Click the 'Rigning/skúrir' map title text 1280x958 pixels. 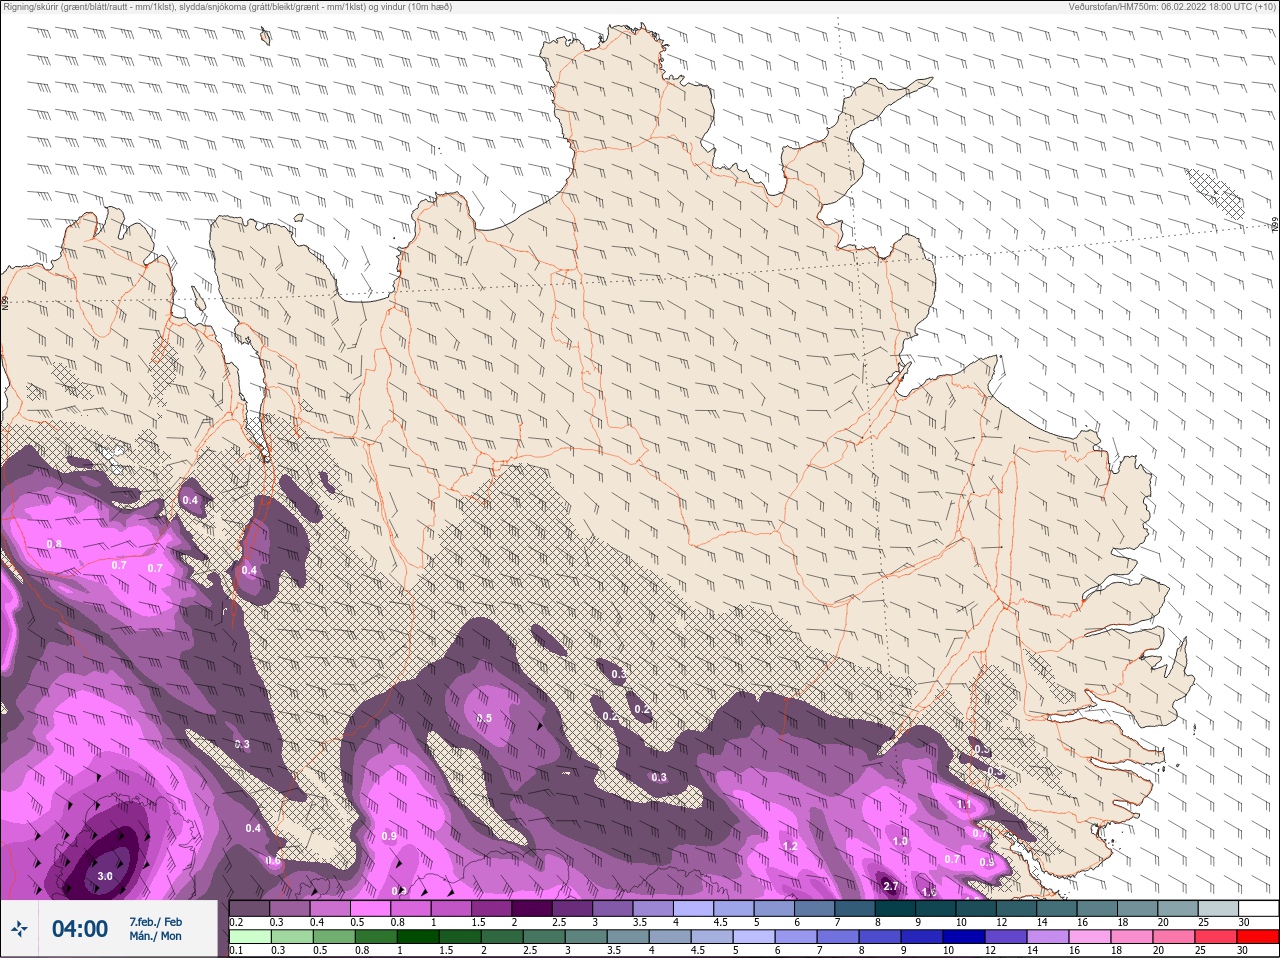pyautogui.click(x=227, y=7)
